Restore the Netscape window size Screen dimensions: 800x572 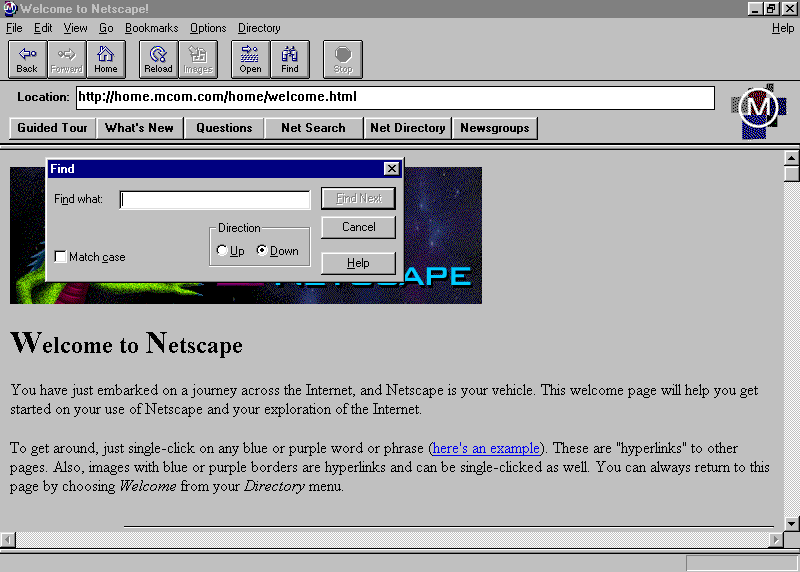771,9
